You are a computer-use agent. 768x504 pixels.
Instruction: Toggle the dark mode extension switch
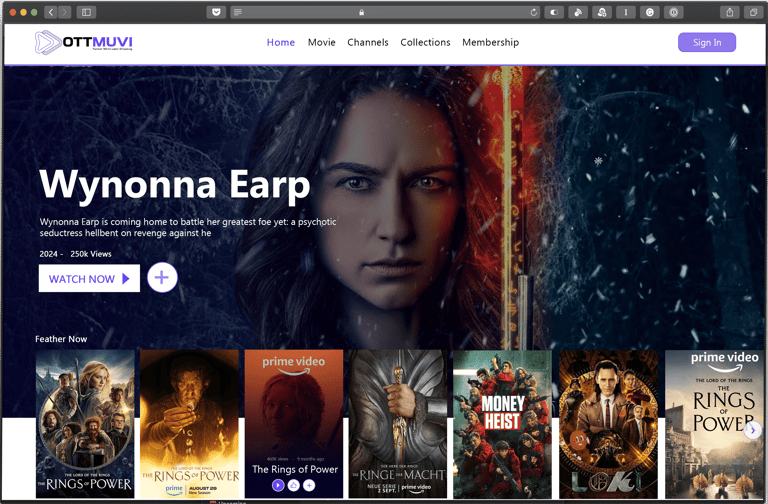point(554,12)
